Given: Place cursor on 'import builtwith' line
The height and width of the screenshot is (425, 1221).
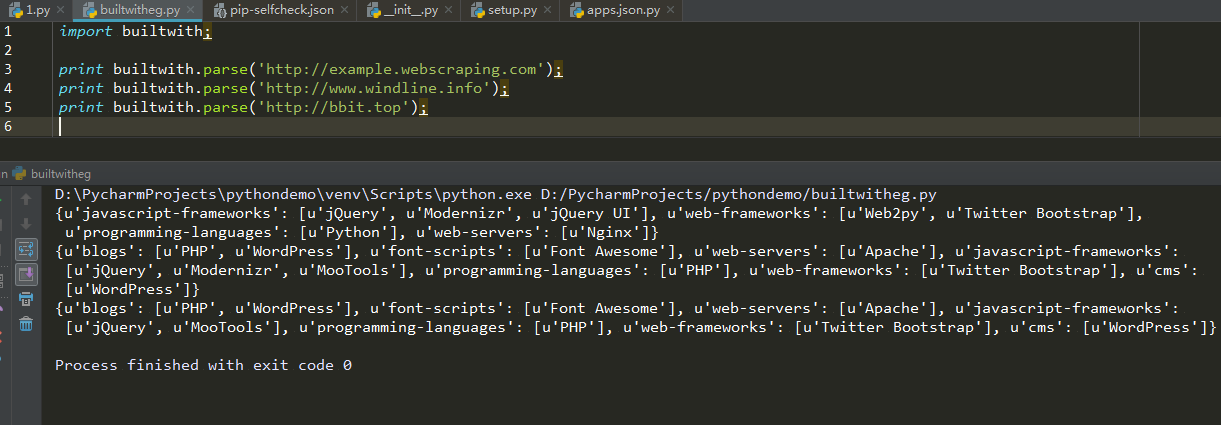Looking at the screenshot, I should pyautogui.click(x=136, y=31).
